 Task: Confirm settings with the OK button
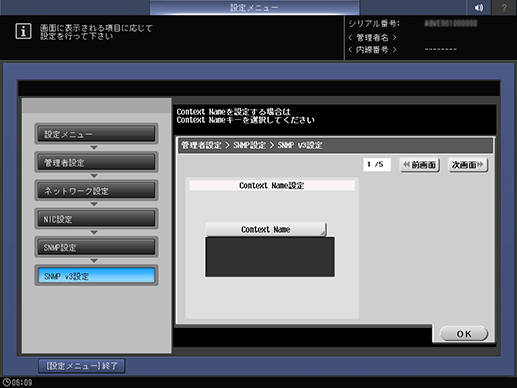tap(464, 334)
